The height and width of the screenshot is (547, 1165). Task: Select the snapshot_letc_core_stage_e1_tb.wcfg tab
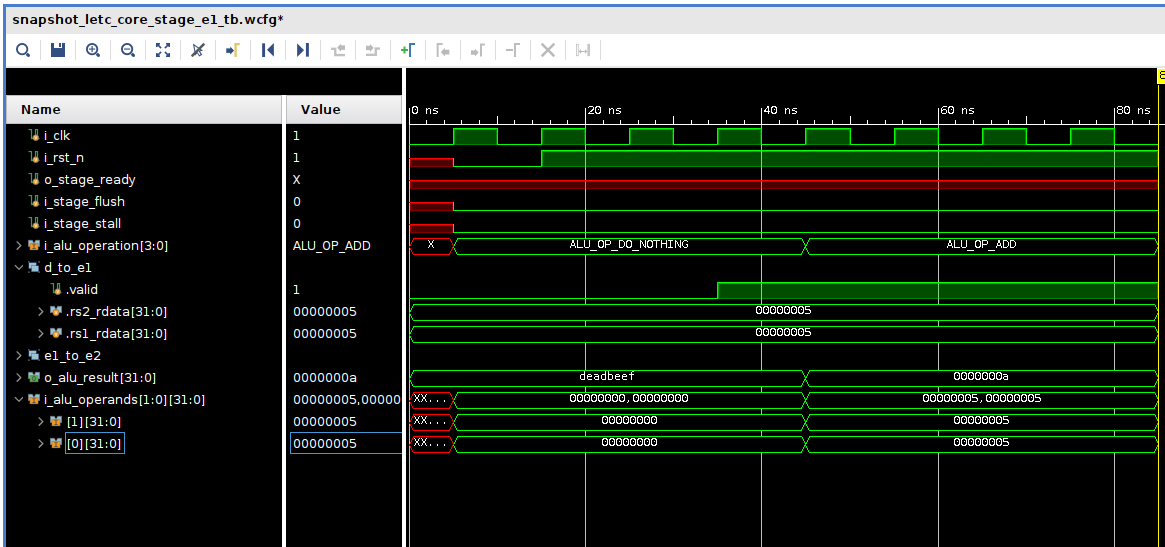[149, 20]
